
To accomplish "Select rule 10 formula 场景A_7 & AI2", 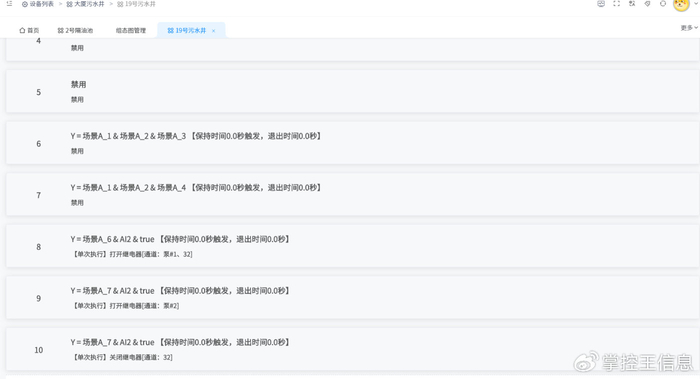I will 180,342.
